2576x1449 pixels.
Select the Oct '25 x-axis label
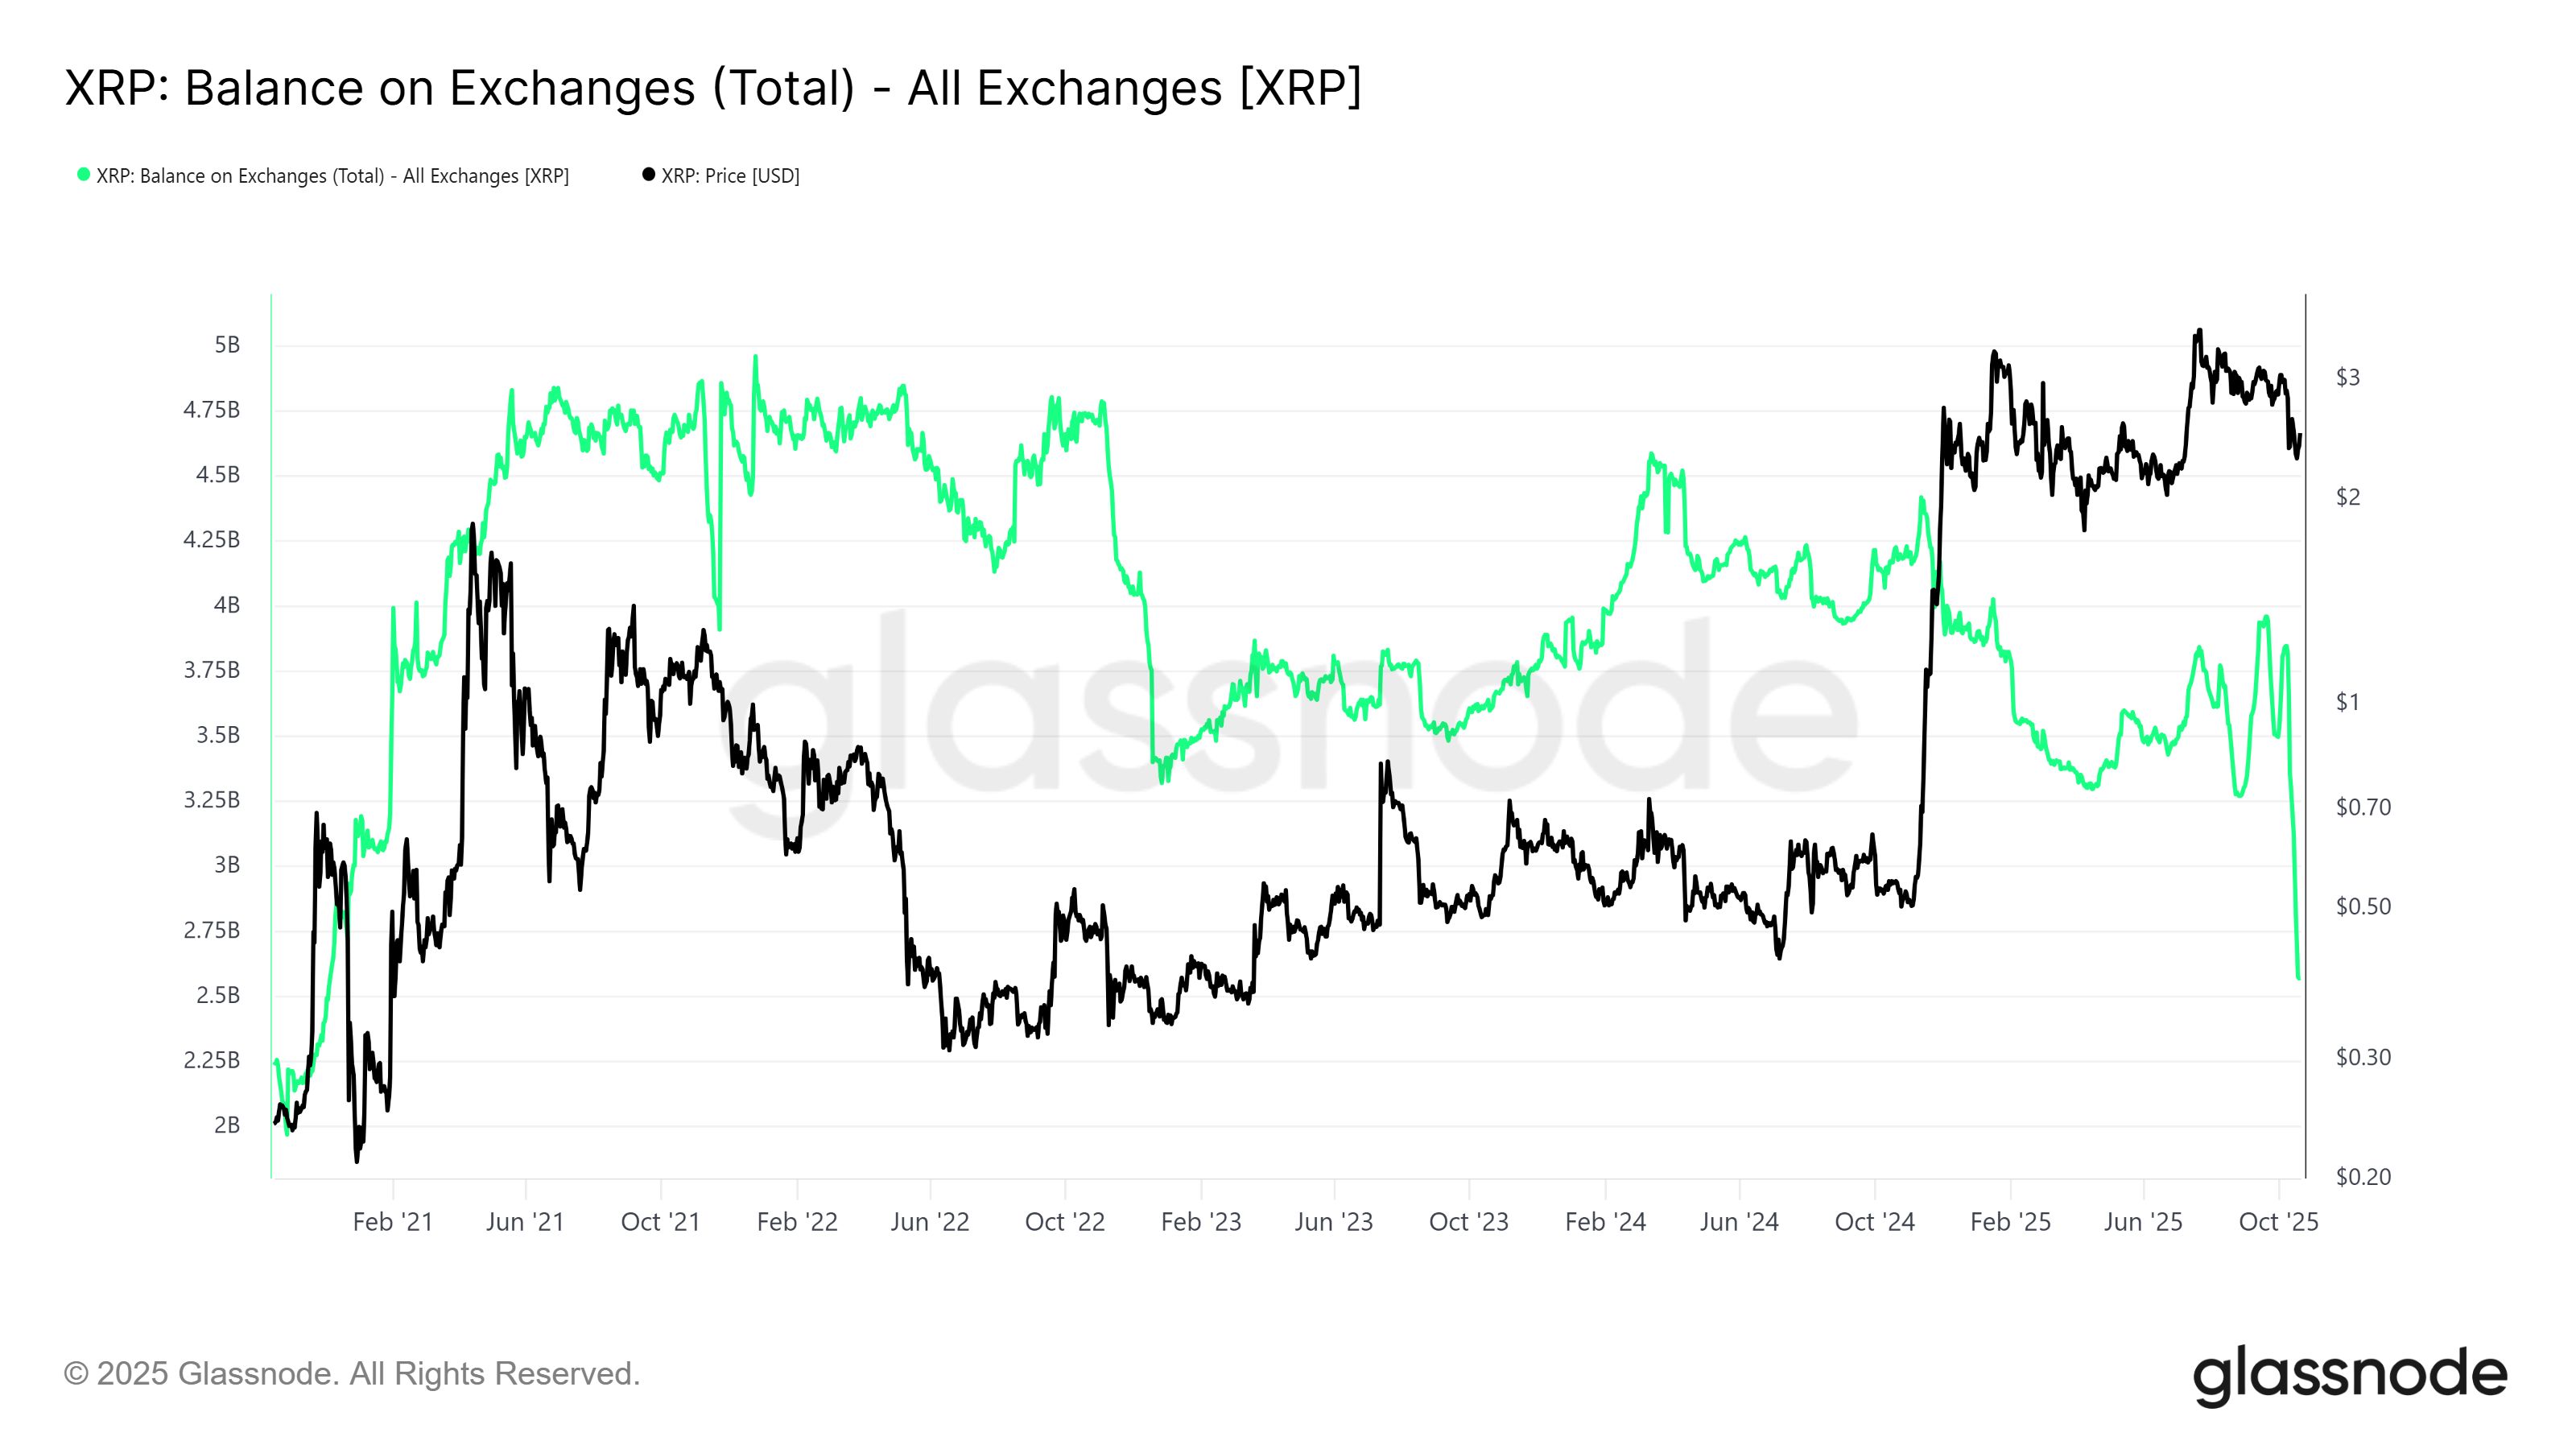pyautogui.click(x=2278, y=1222)
